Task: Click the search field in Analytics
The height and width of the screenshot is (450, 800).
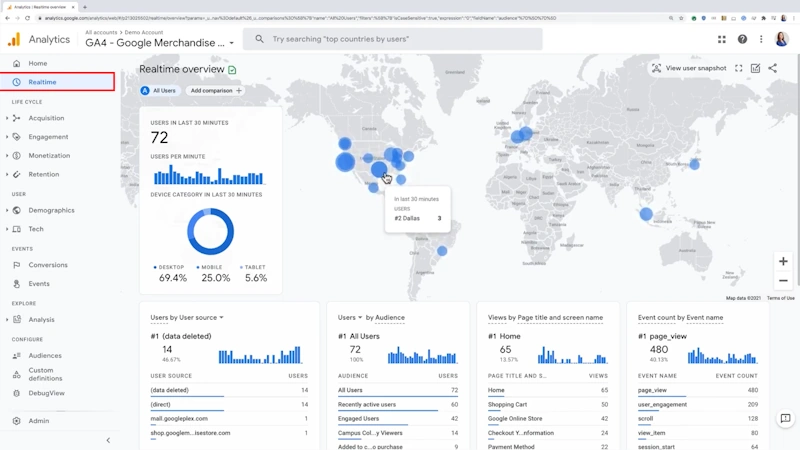Action: click(392, 39)
